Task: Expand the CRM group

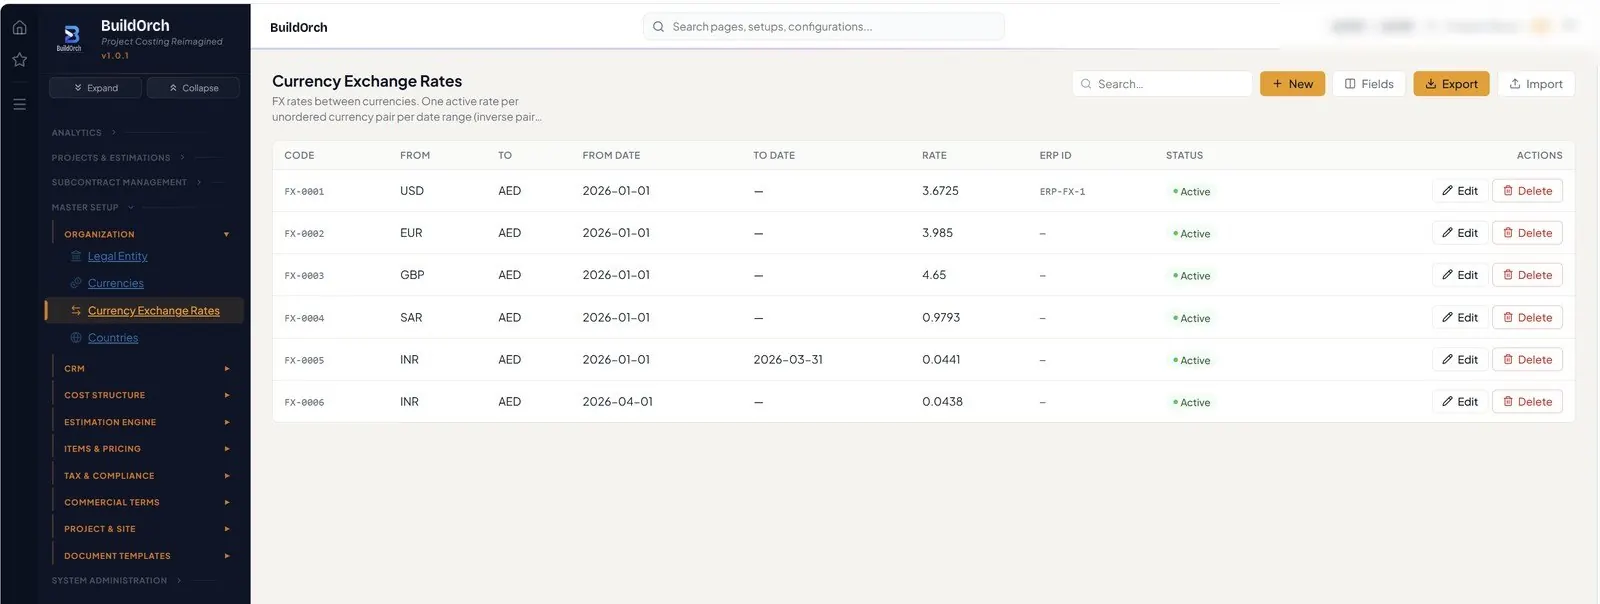Action: click(x=147, y=369)
